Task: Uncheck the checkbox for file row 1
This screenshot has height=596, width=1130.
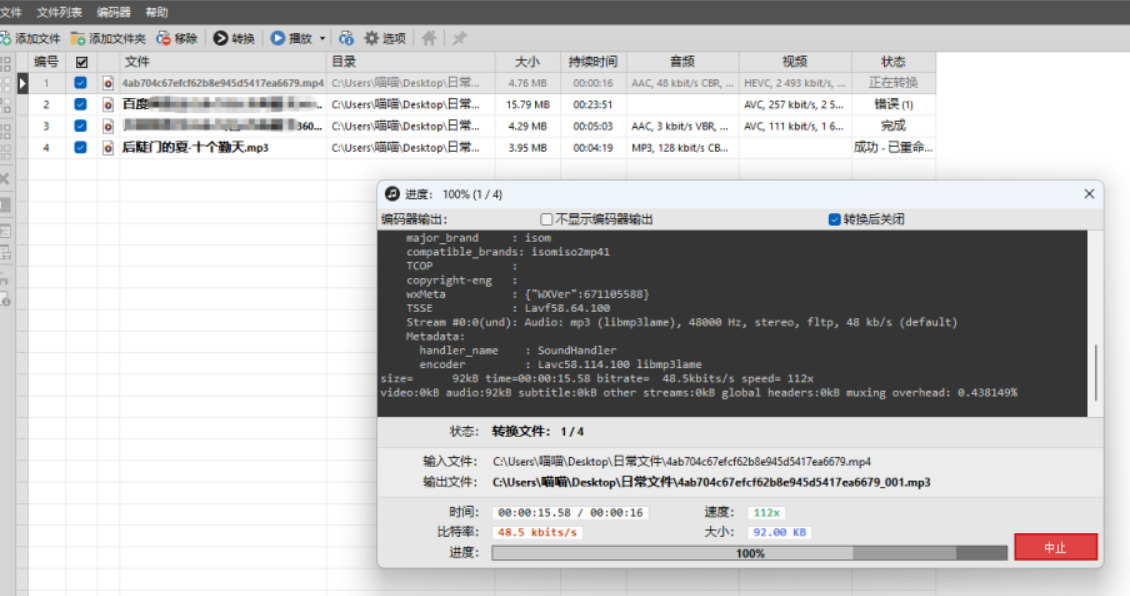Action: [81, 83]
